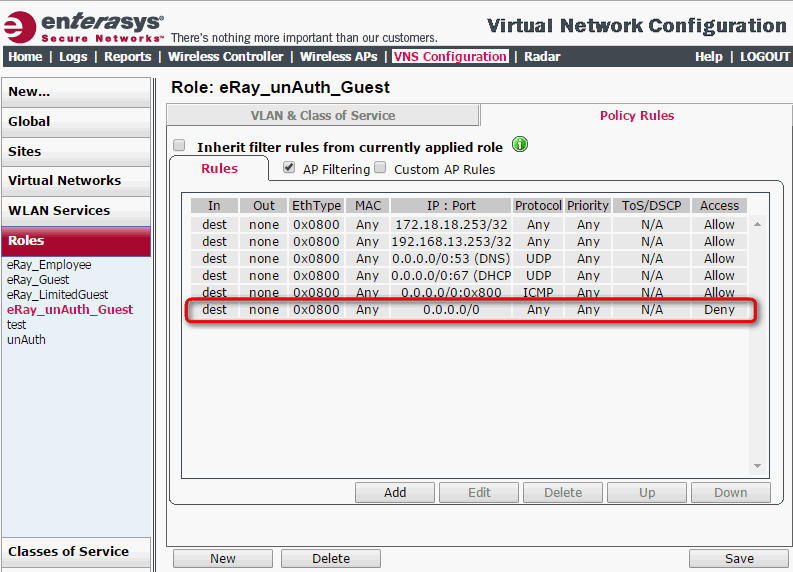
Task: Click the bottom Delete role button
Action: (x=331, y=558)
